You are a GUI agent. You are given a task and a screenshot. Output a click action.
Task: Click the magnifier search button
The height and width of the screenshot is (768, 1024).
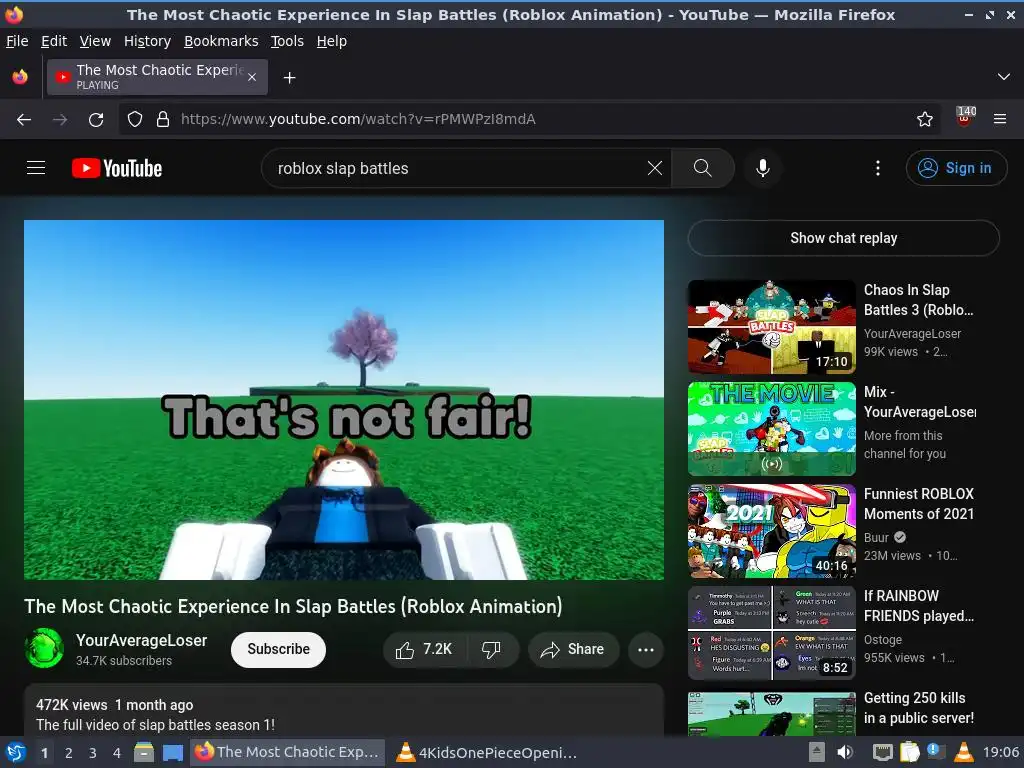pyautogui.click(x=703, y=168)
